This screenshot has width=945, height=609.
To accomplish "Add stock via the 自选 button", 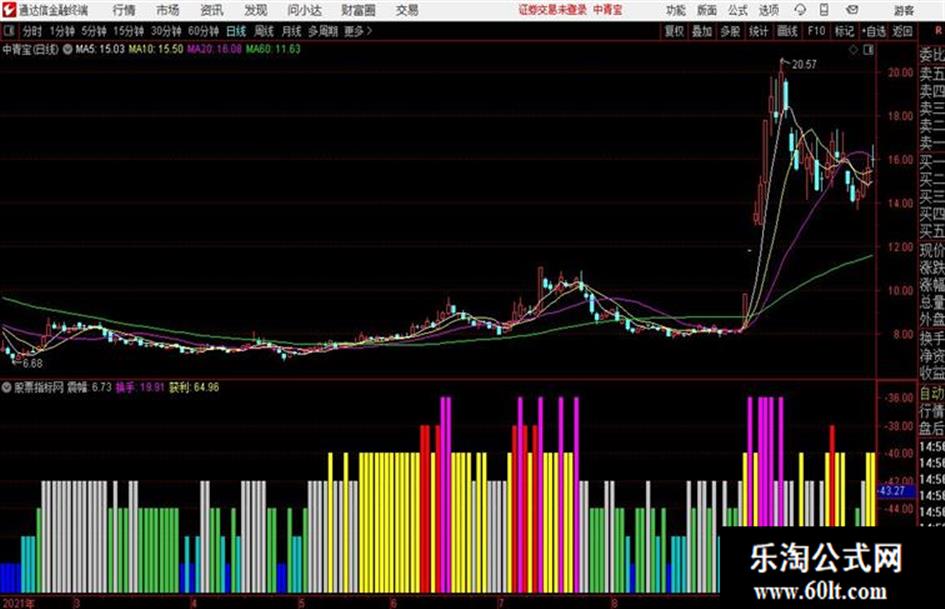I will tap(874, 31).
